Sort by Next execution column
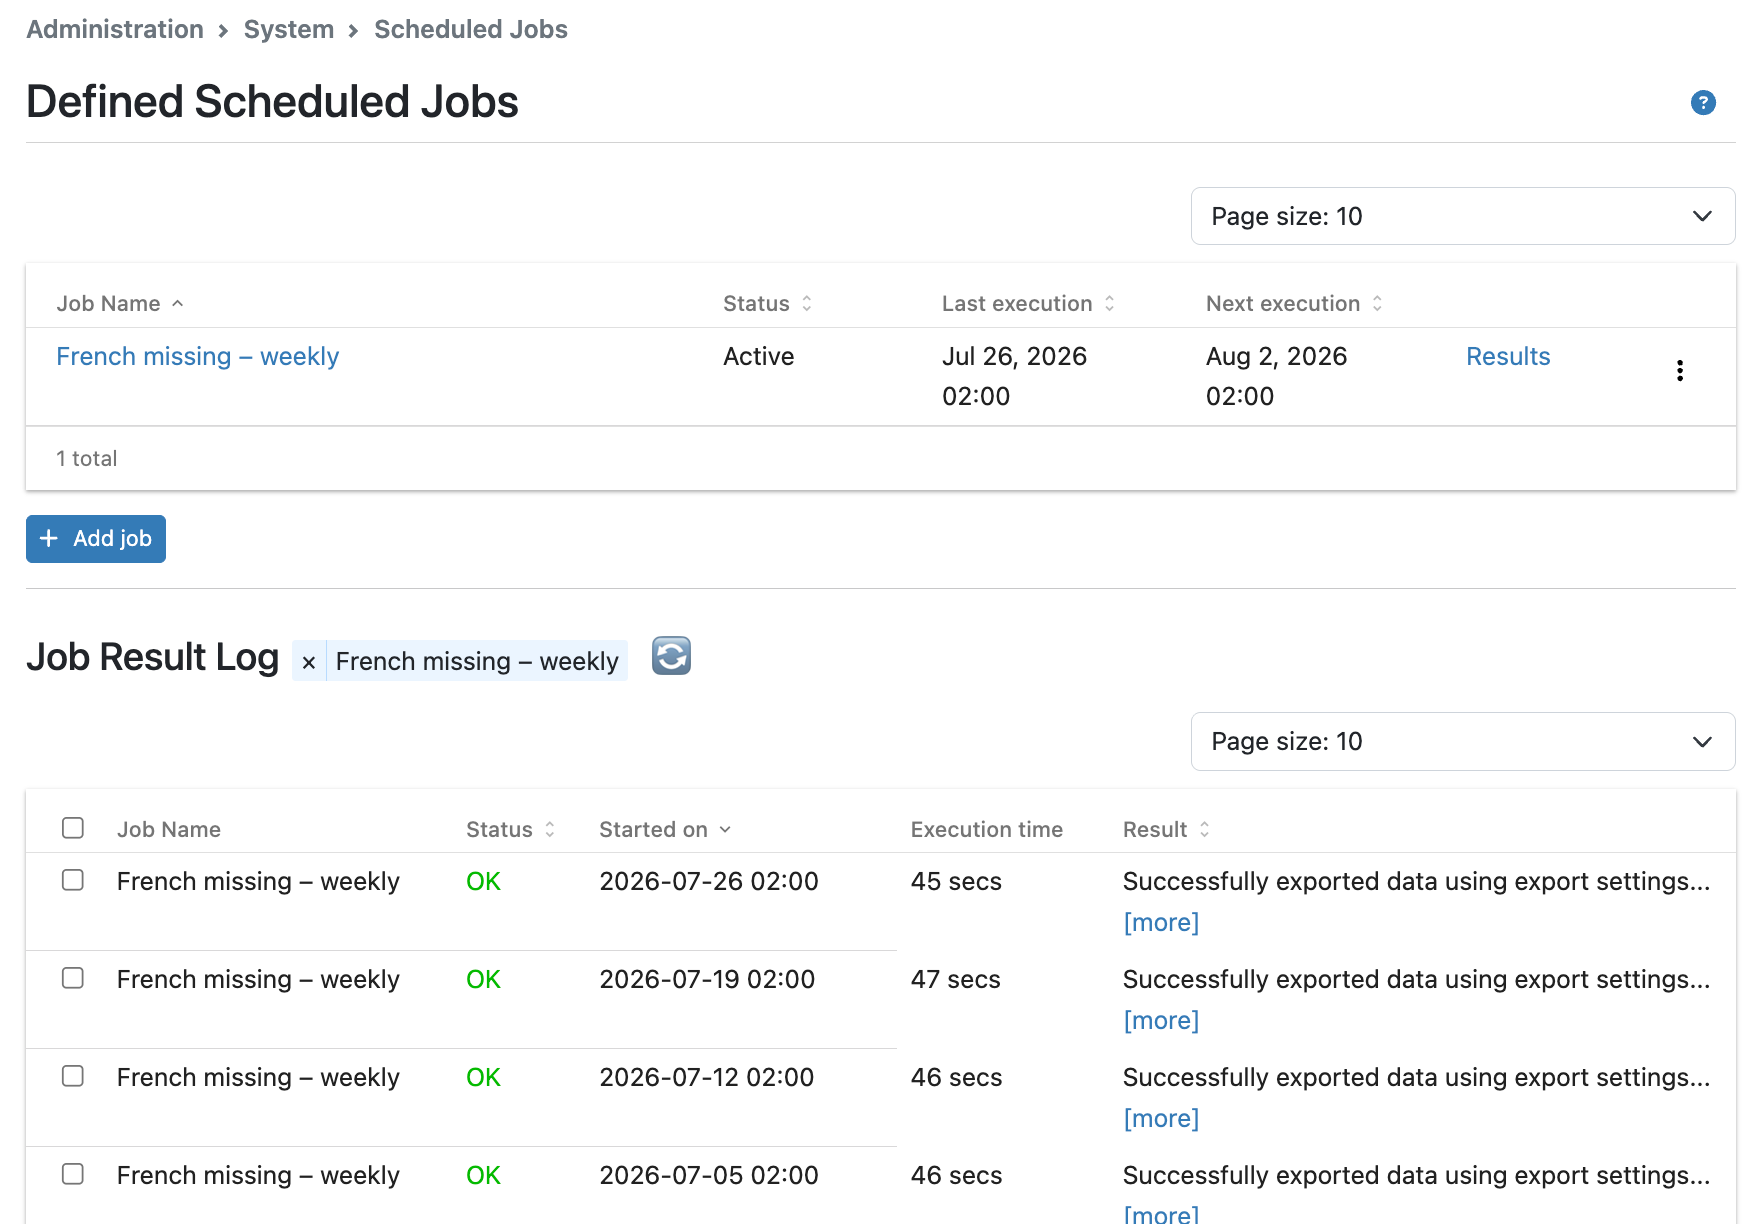 tap(1294, 303)
